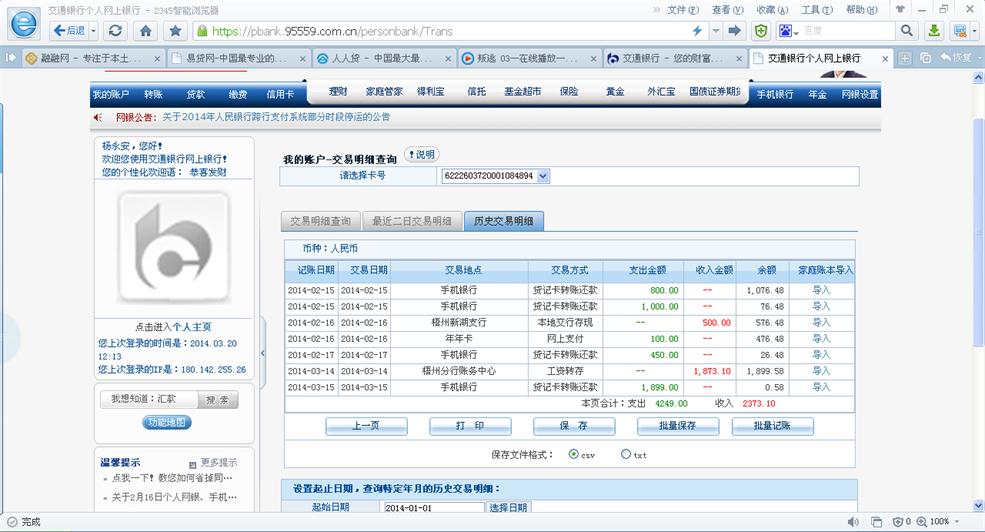This screenshot has height=532, width=985.
Task: Click the 打印 button
Action: tap(470, 426)
